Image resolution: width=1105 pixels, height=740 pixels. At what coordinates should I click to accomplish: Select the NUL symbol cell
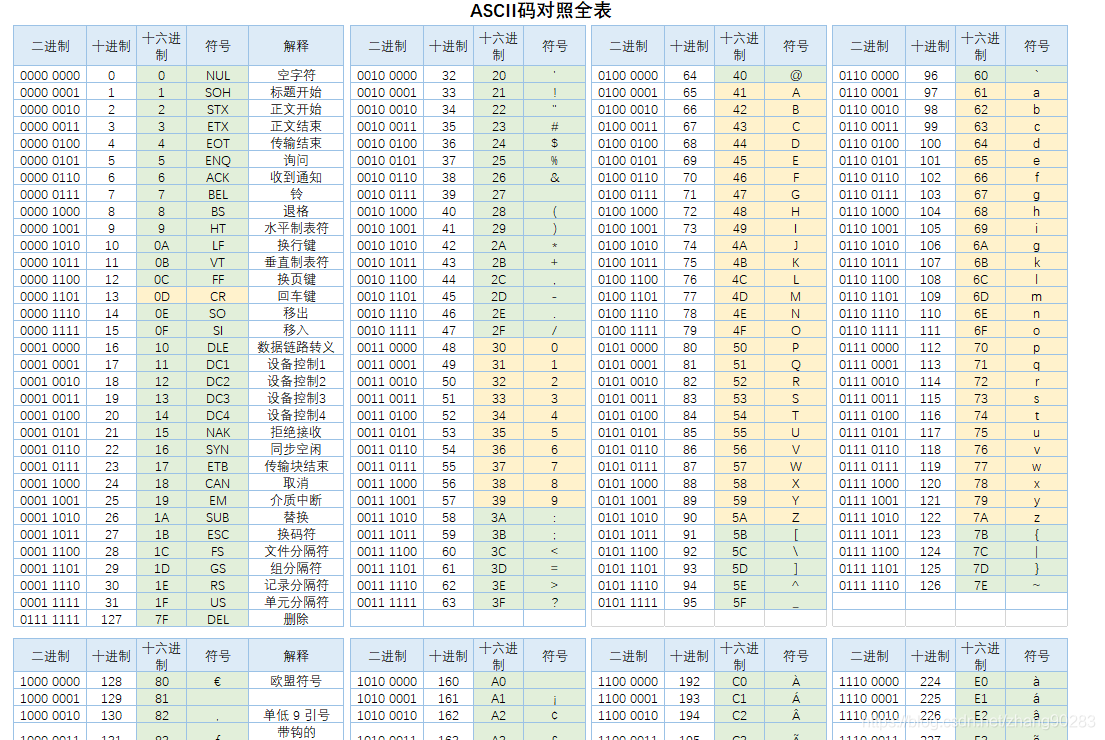[218, 76]
